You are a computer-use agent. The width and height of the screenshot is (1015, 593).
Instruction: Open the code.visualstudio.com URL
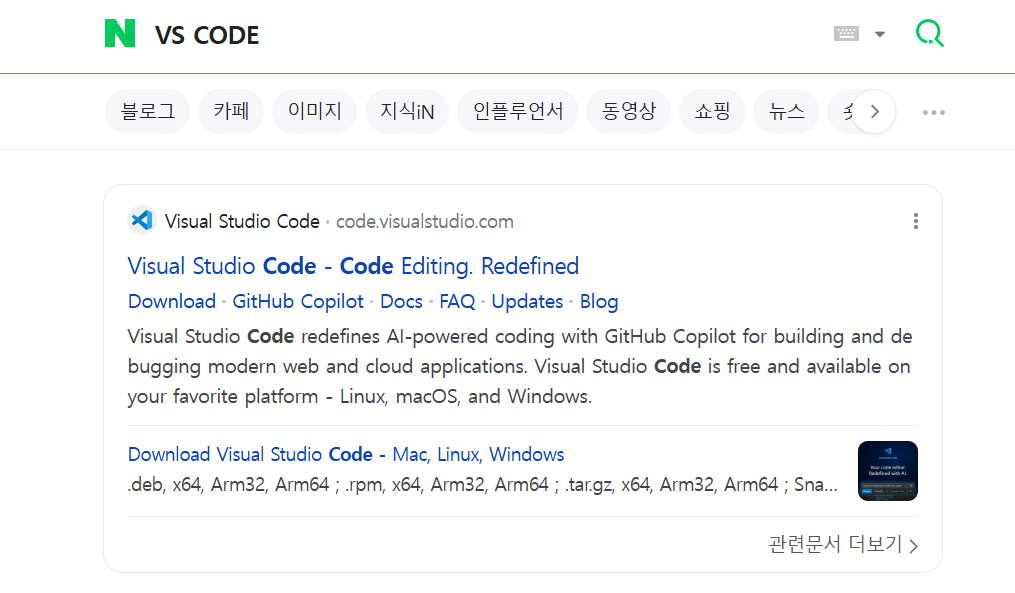[x=425, y=221]
